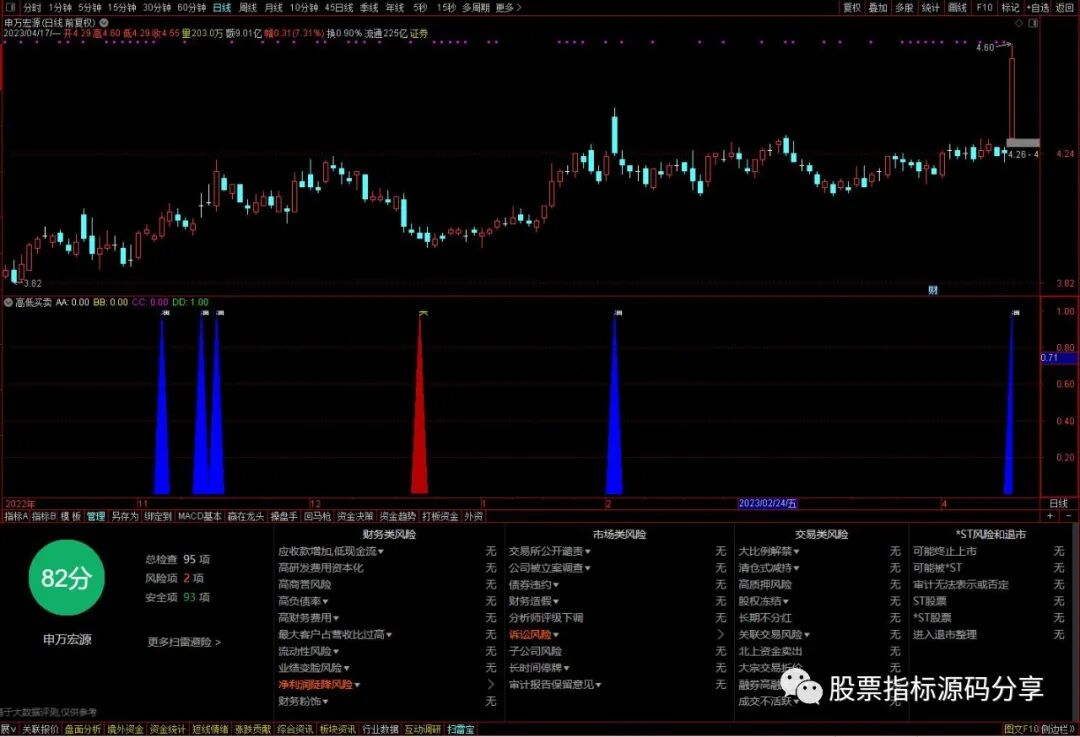Click the 画线 toolbar button
Viewport: 1080px width, 737px height.
coord(957,8)
